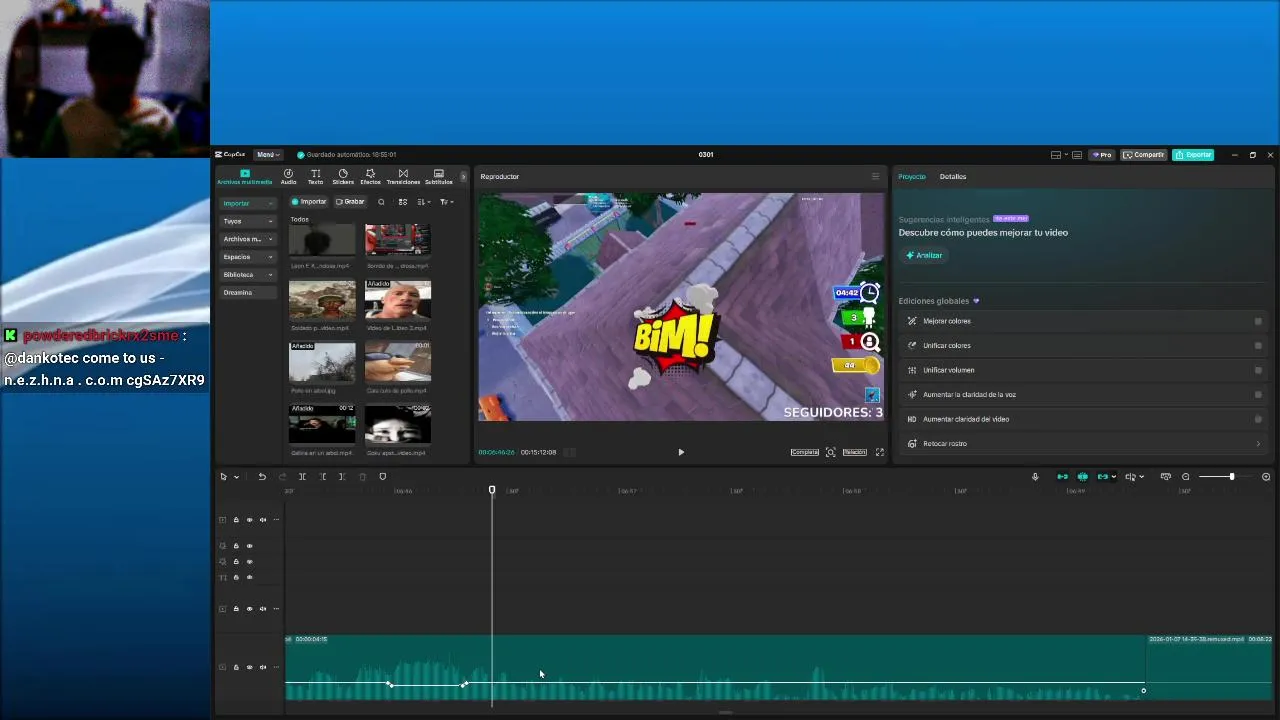Open the Transiciones tab
The height and width of the screenshot is (720, 1280).
point(403,176)
